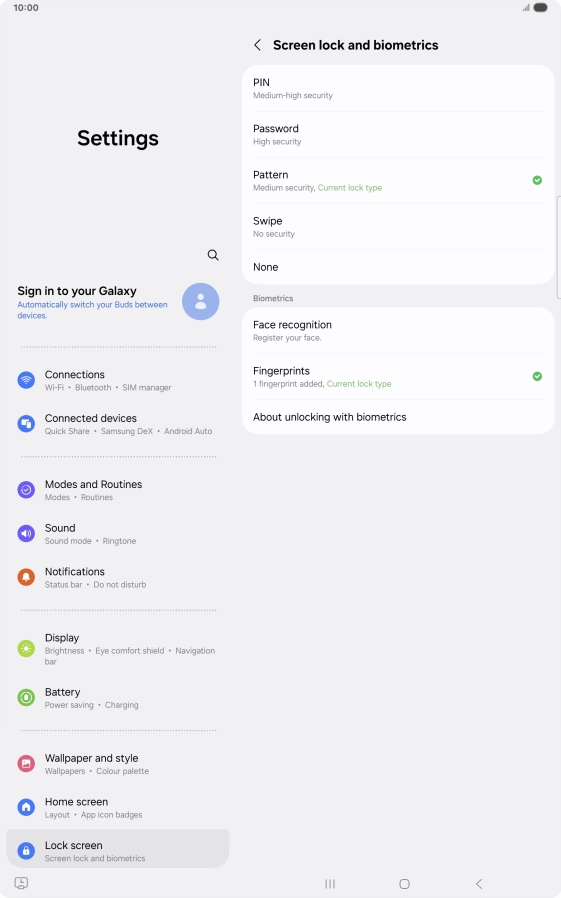The width and height of the screenshot is (561, 898).
Task: Tap the Fingerprints green checkmark
Action: pos(537,376)
